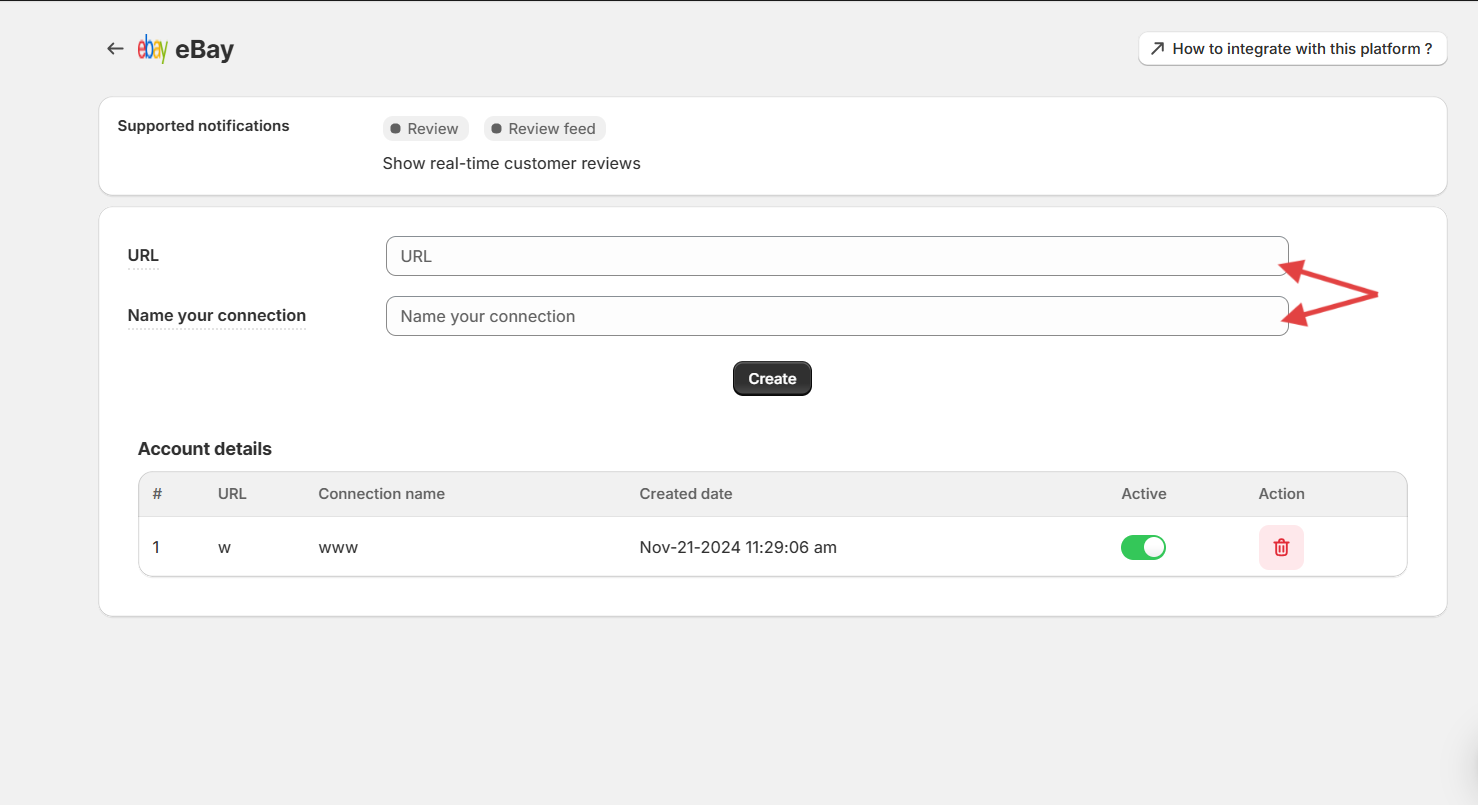Click the Connection name column header
The image size is (1478, 805).
tap(381, 494)
